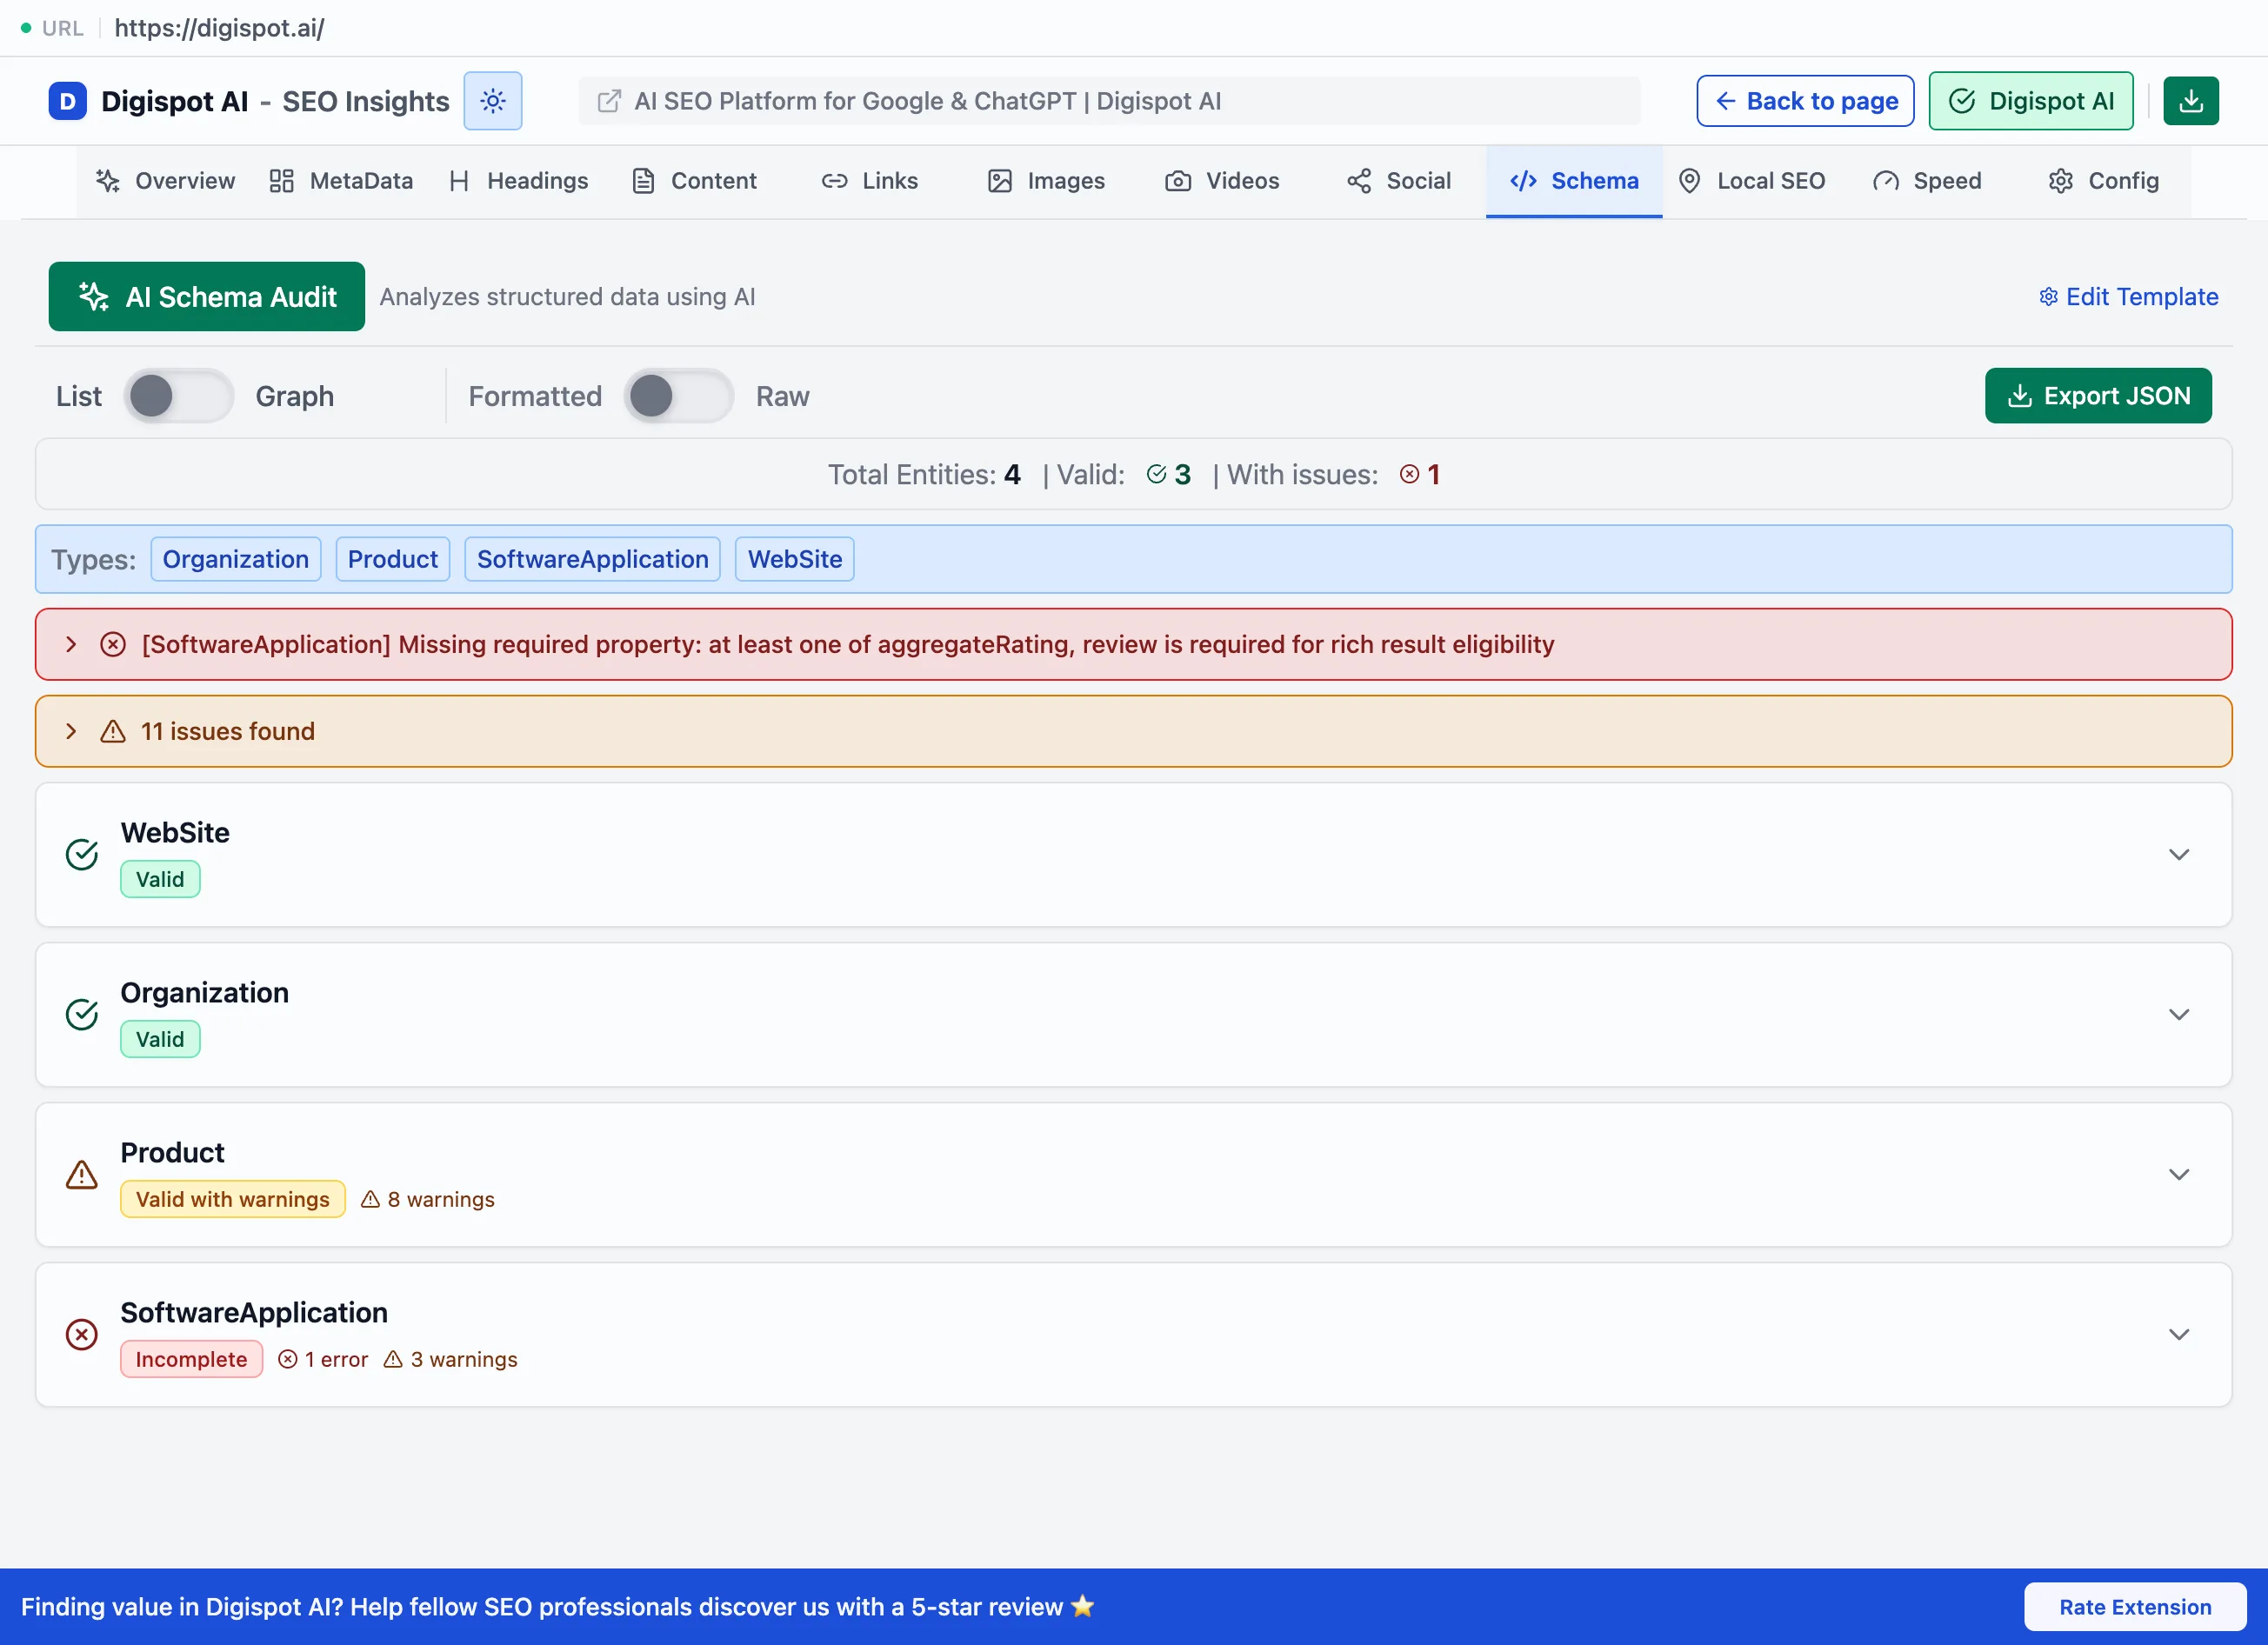Click the Incomplete status badge
2268x1645 pixels.
pyautogui.click(x=191, y=1359)
